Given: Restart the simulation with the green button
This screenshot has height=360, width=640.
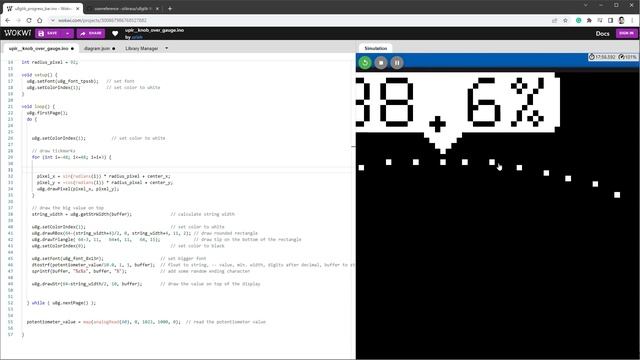Looking at the screenshot, I should 365,62.
